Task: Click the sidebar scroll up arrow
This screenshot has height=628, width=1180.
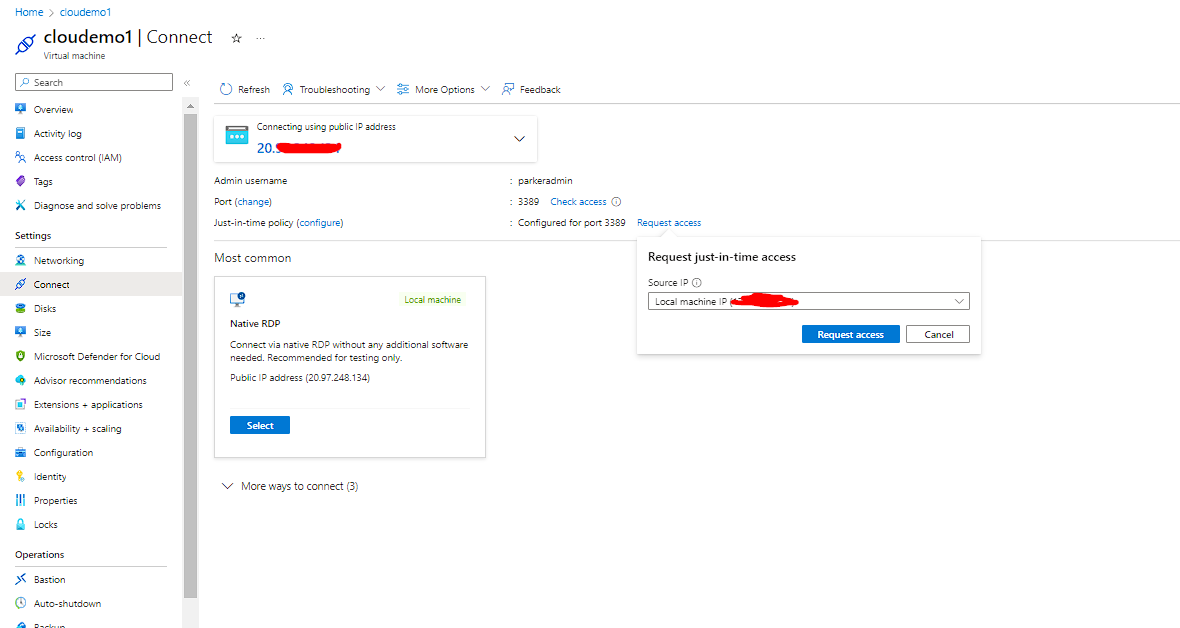Action: (190, 106)
